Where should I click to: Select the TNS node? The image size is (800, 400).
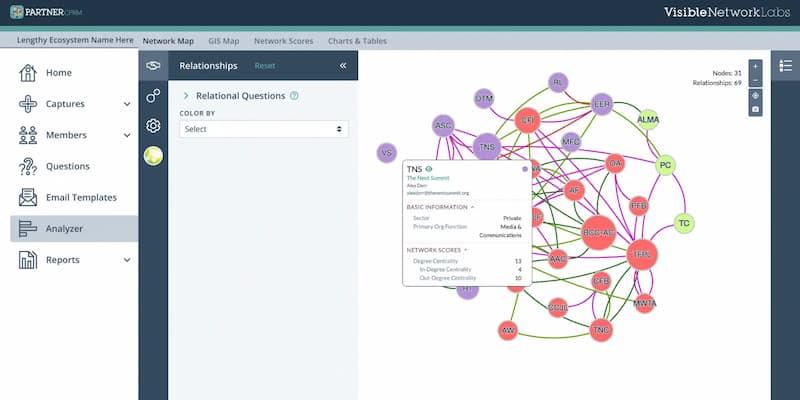(x=487, y=147)
